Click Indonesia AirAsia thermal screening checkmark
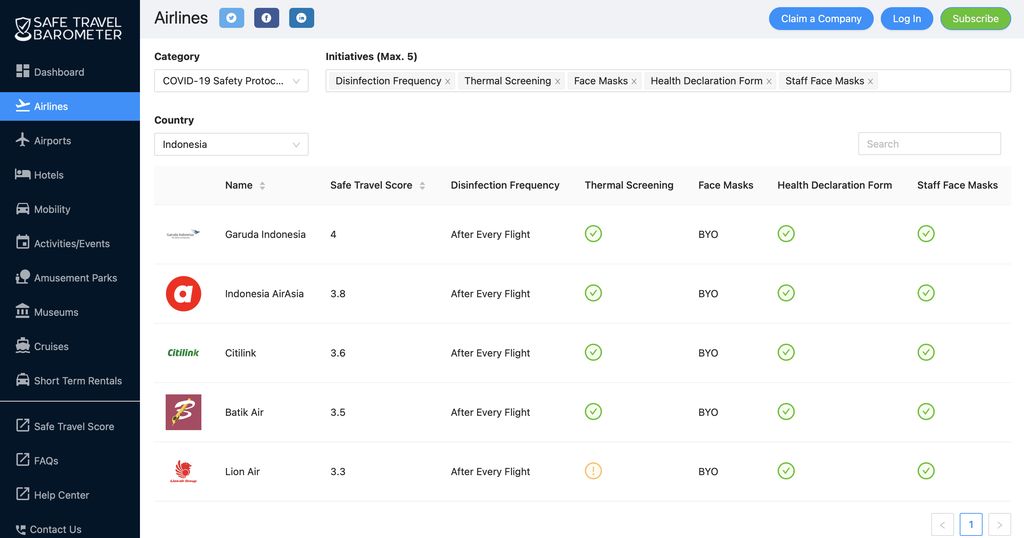Screen dimensions: 1024x538 click(593, 293)
